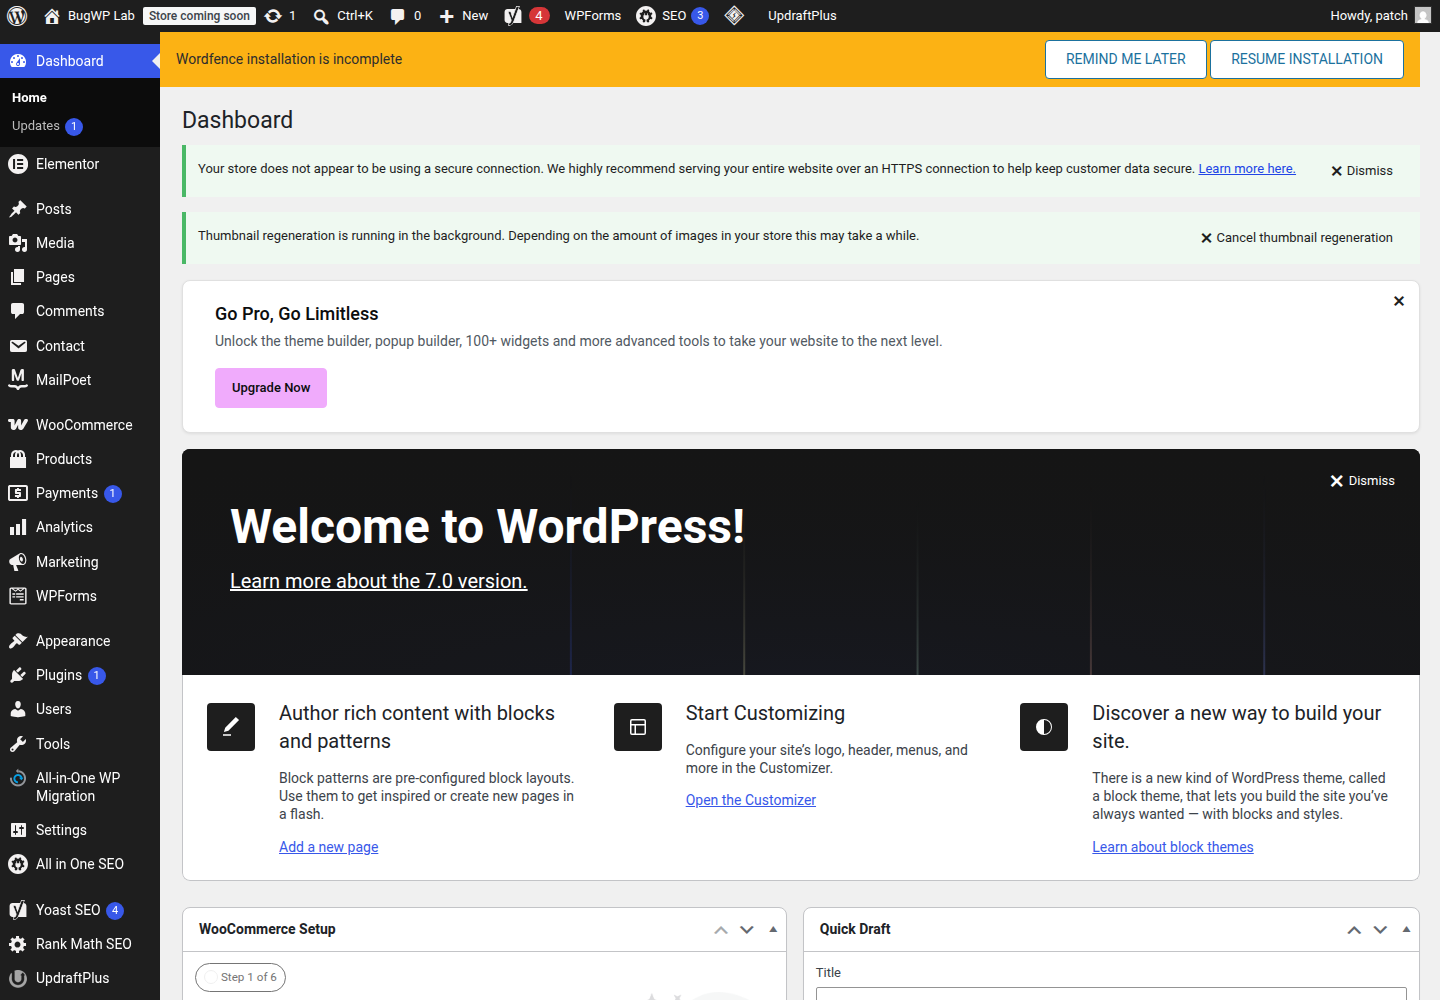The image size is (1440, 1000).
Task: Open the Yoast icon in the admin bar
Action: (513, 15)
